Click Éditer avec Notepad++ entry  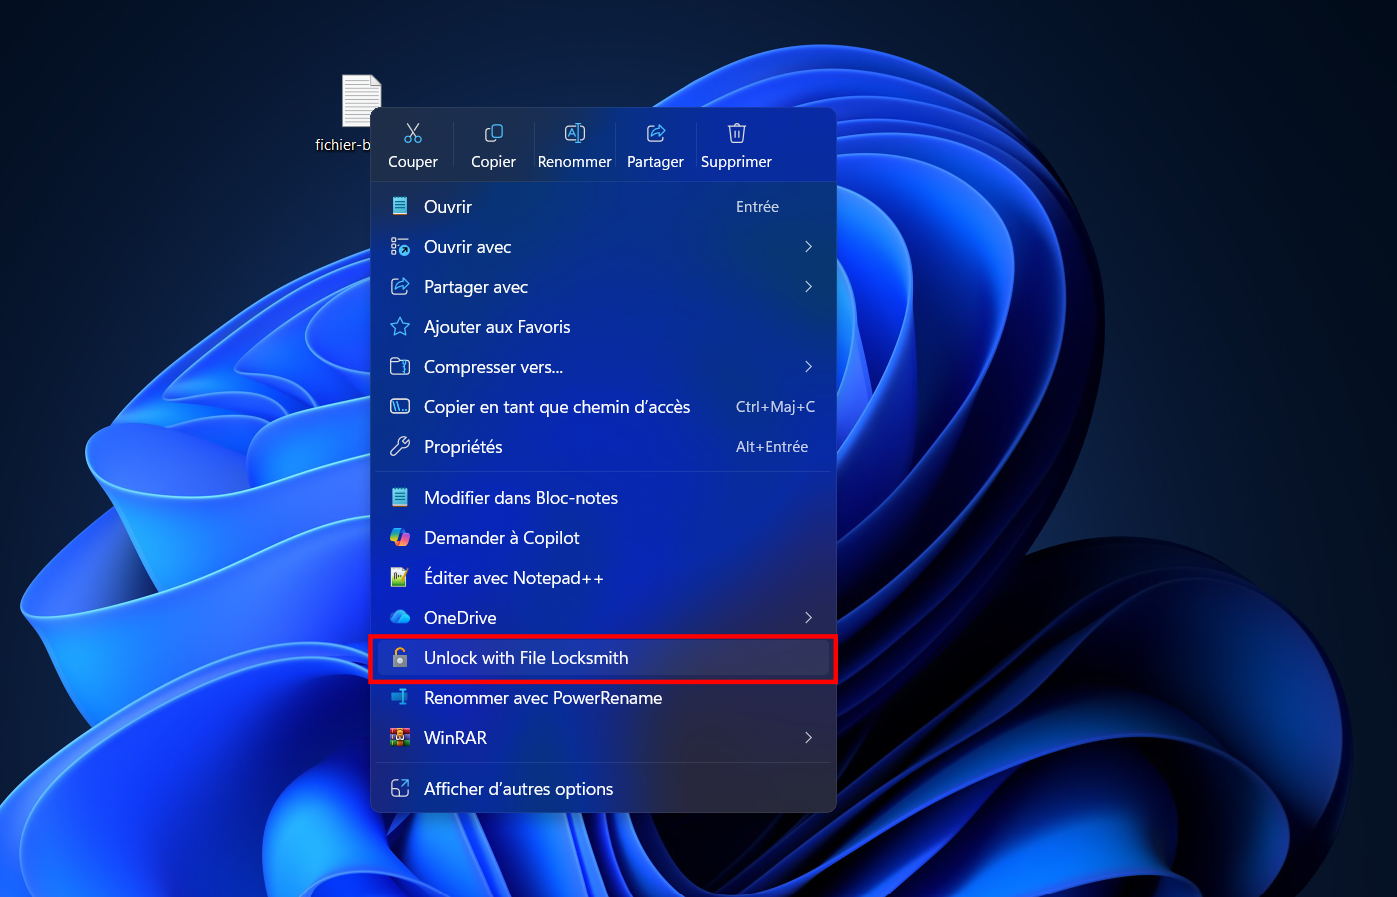click(x=603, y=578)
